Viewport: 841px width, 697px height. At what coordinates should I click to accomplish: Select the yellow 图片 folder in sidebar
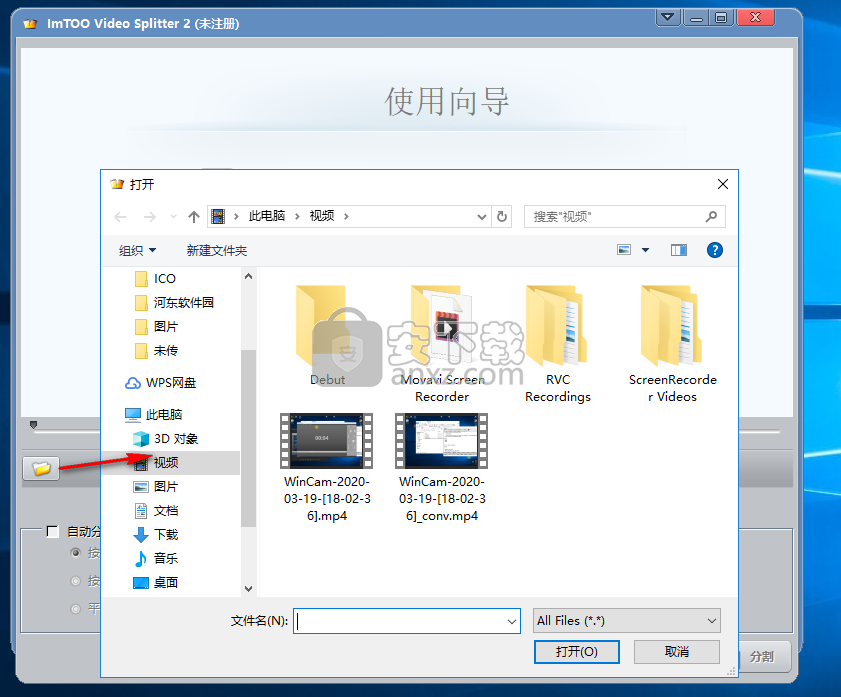tap(156, 327)
